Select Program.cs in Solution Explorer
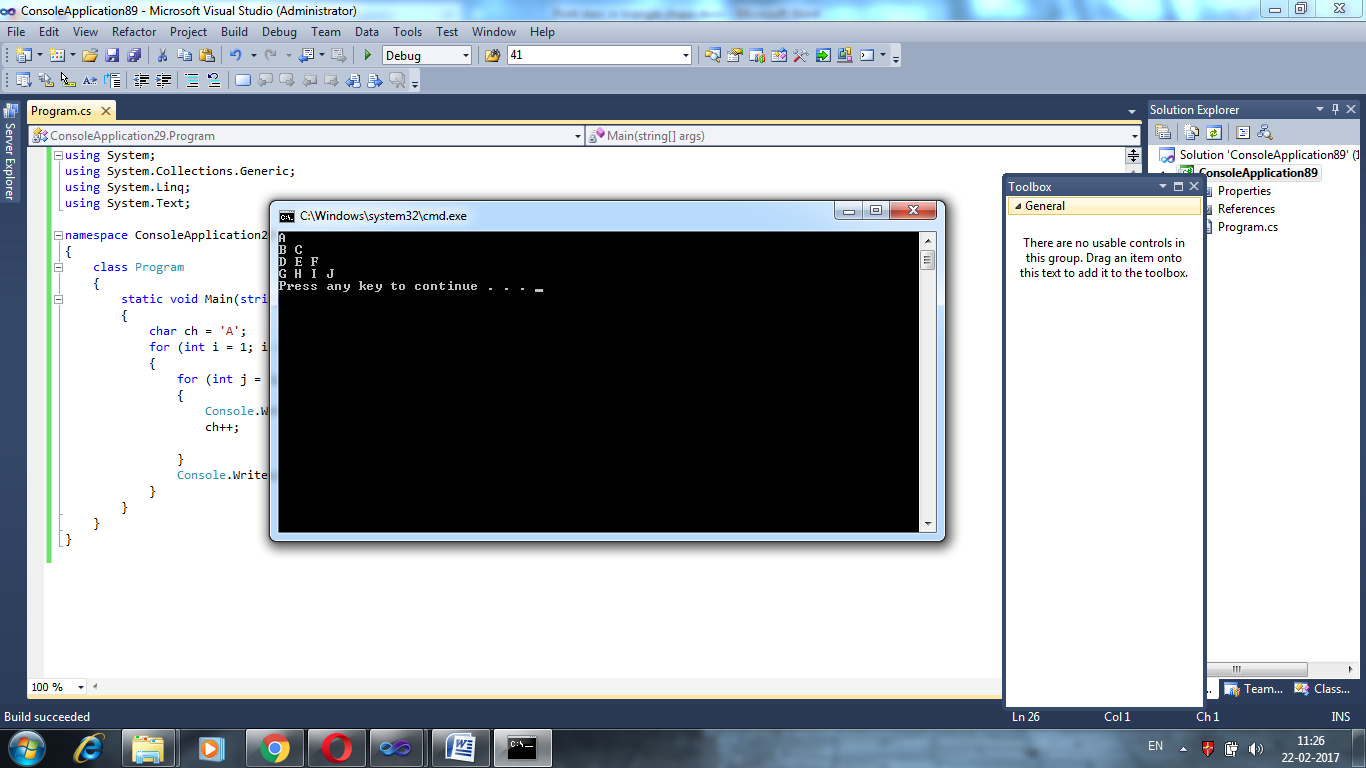The width and height of the screenshot is (1366, 768). [x=1250, y=226]
